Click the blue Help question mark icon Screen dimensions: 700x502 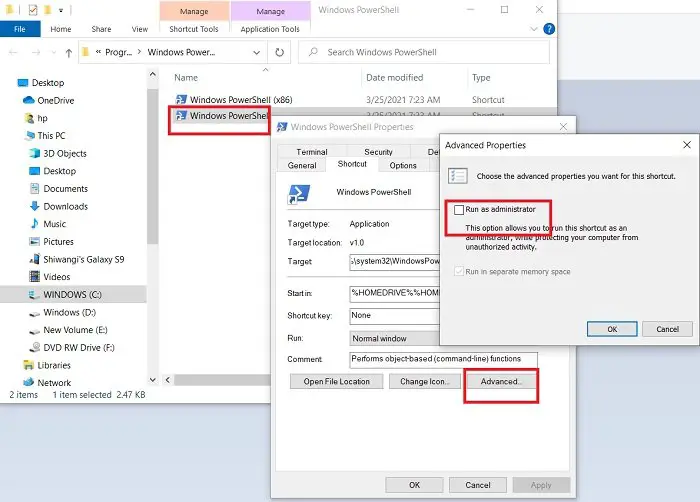tap(549, 29)
